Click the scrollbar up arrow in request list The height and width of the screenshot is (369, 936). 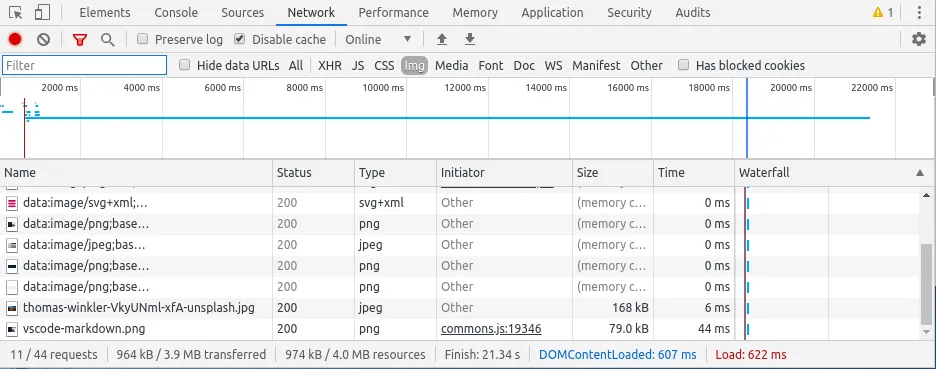[x=926, y=195]
